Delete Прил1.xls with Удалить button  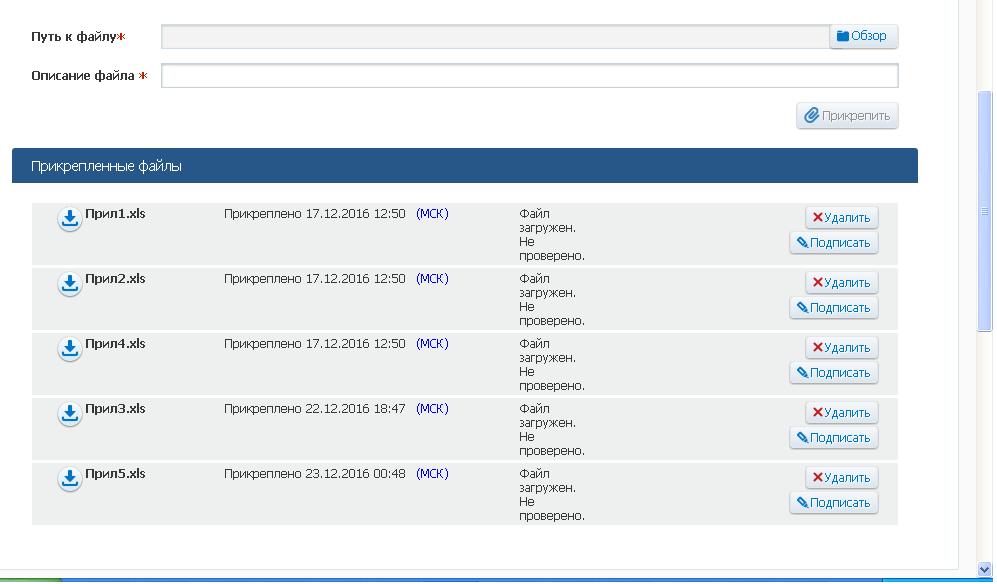(x=841, y=218)
